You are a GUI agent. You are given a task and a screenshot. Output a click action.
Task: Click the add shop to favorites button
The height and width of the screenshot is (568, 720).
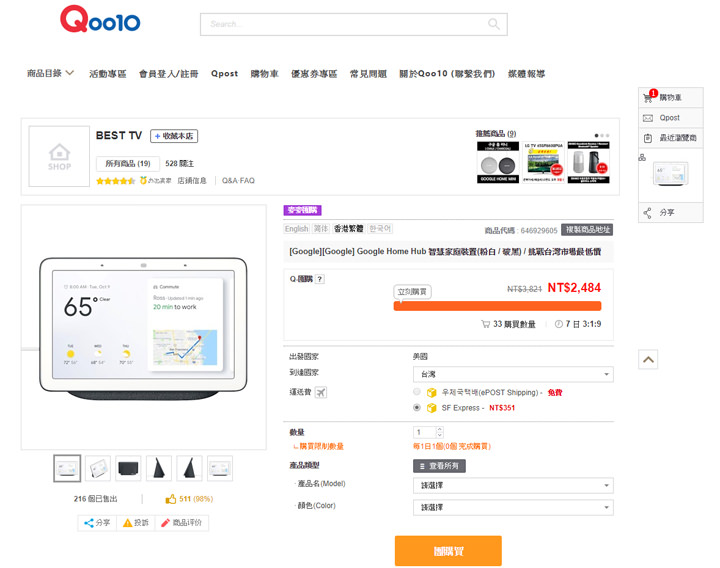[174, 136]
